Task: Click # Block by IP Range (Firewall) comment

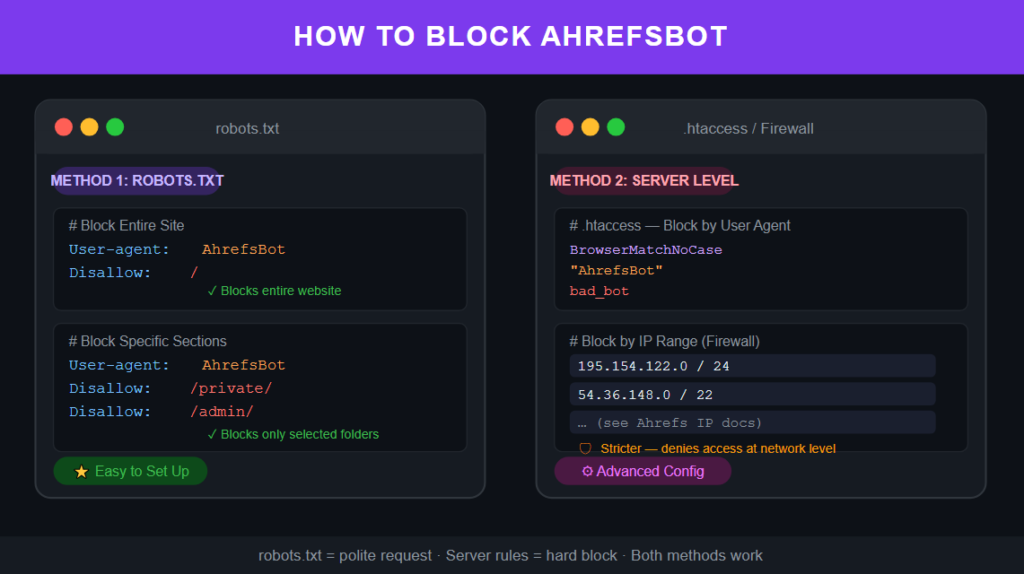Action: pos(664,341)
